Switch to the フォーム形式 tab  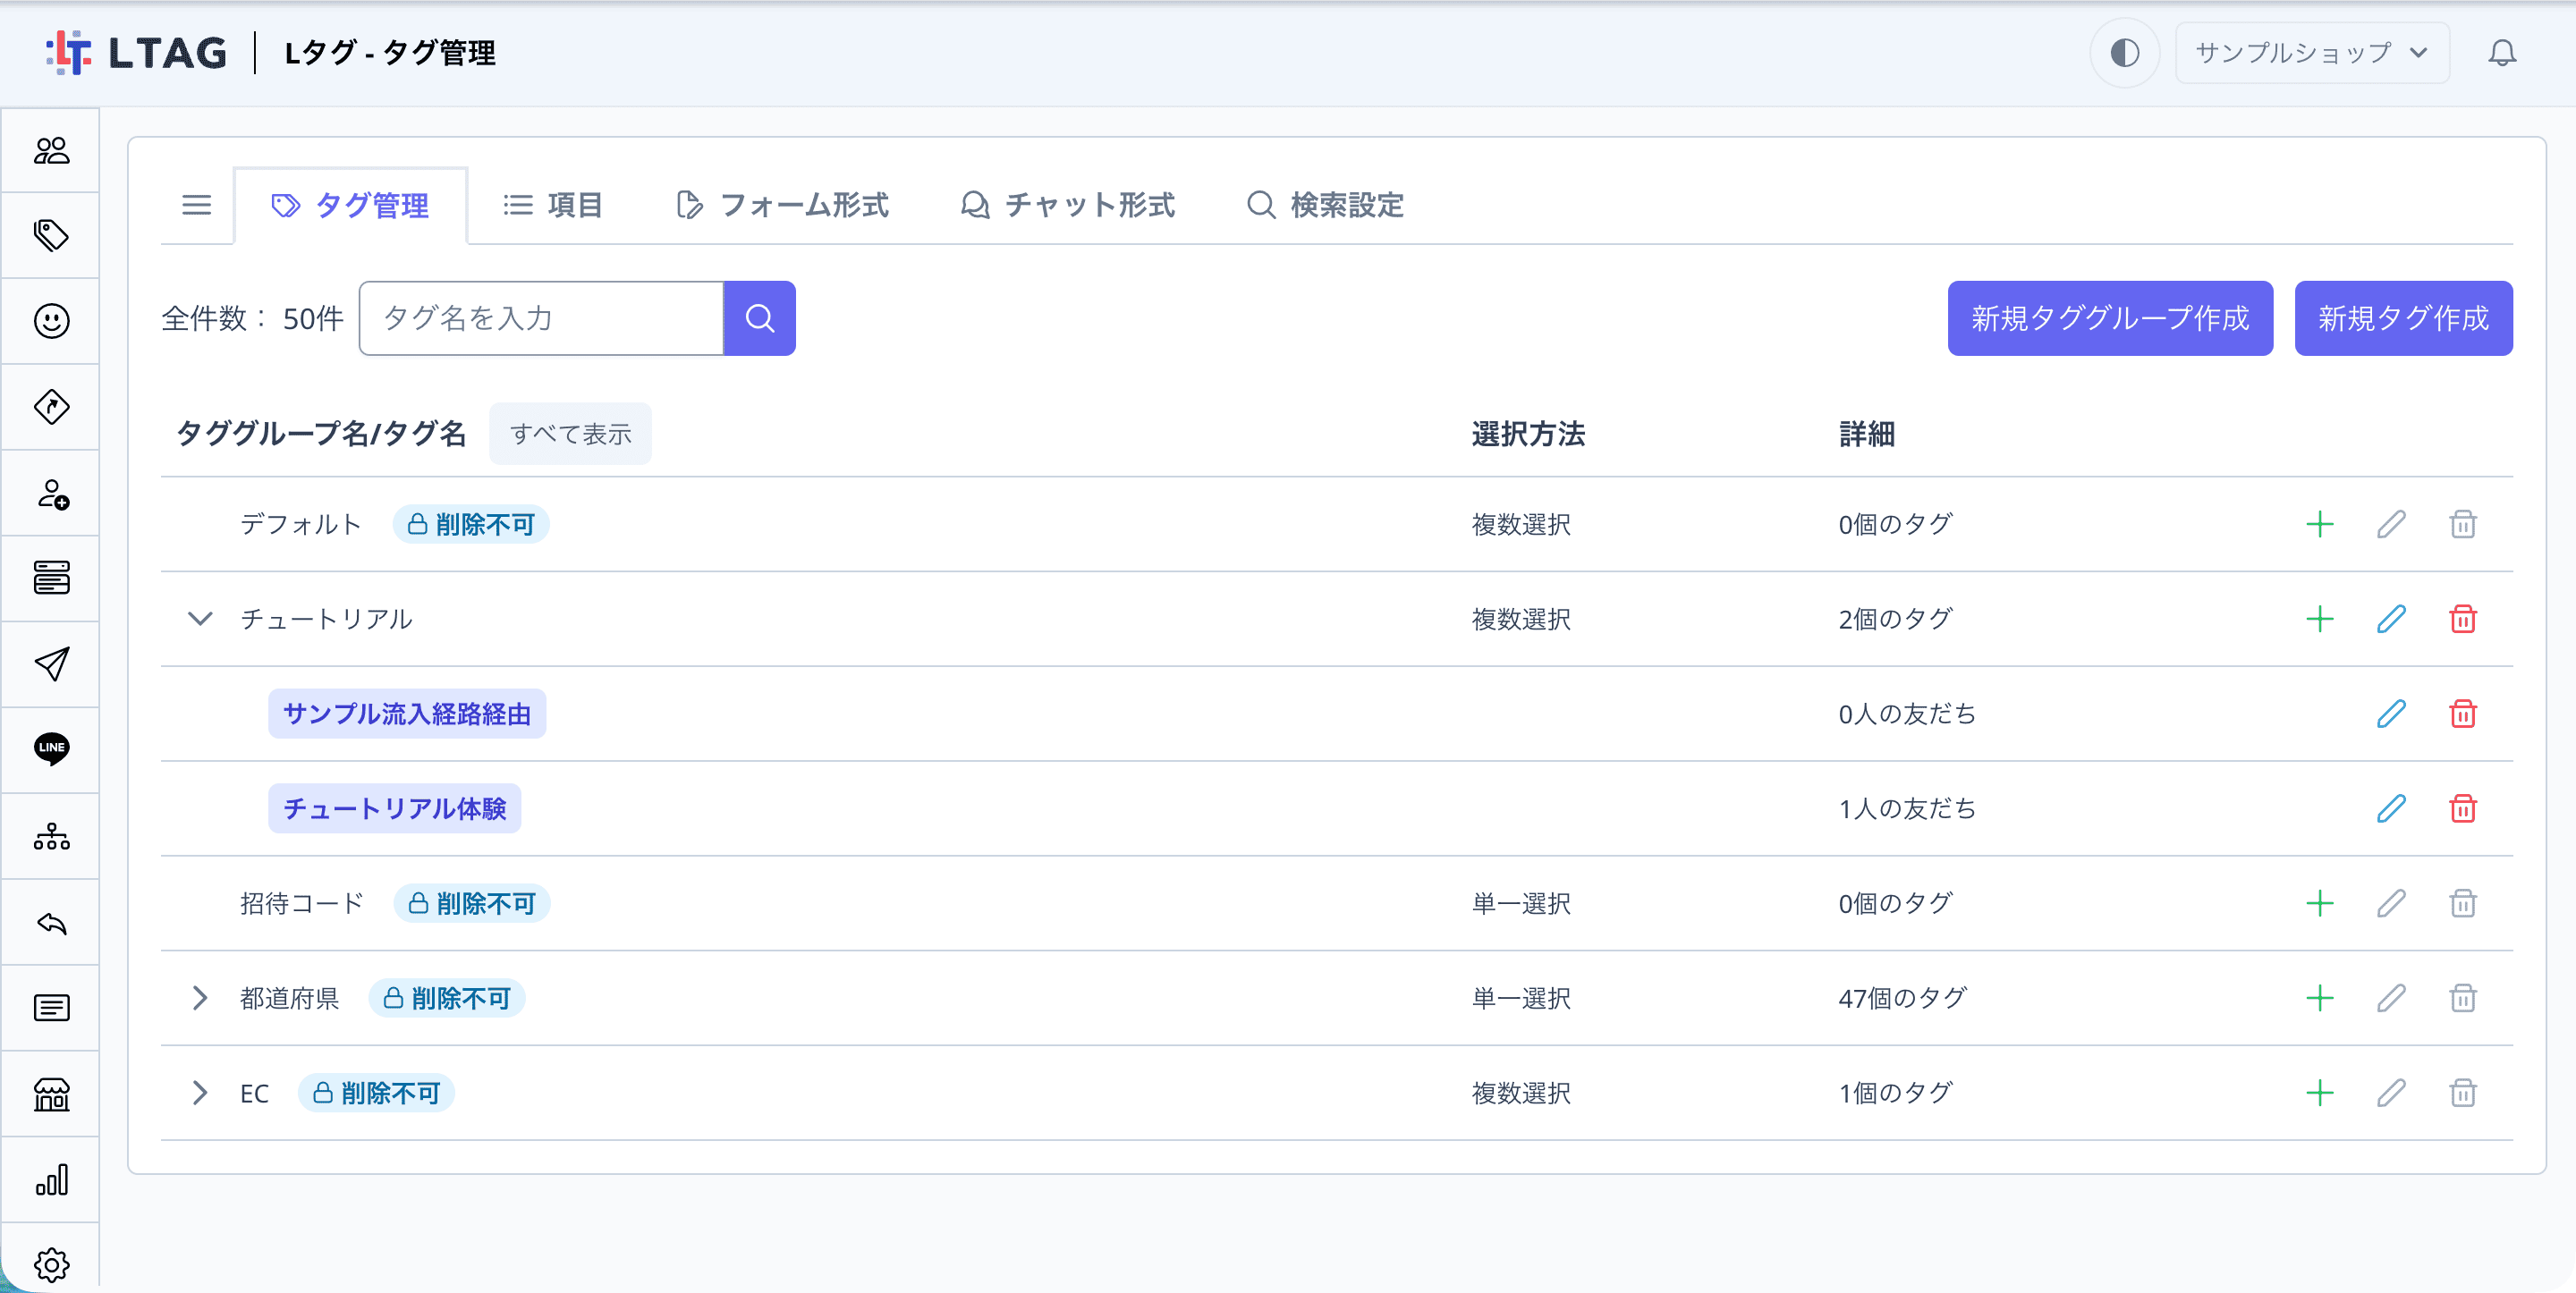(783, 205)
